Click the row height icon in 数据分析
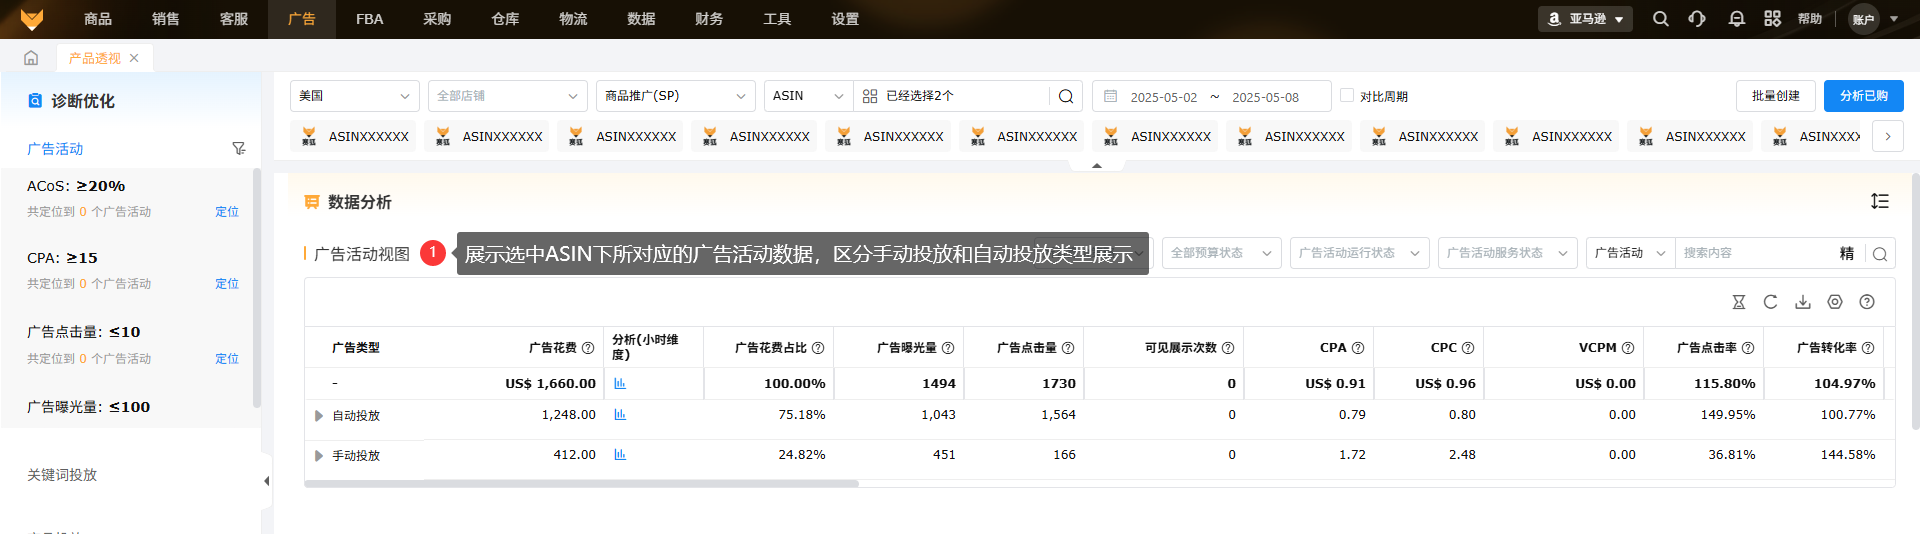This screenshot has width=1920, height=534. [x=1879, y=202]
